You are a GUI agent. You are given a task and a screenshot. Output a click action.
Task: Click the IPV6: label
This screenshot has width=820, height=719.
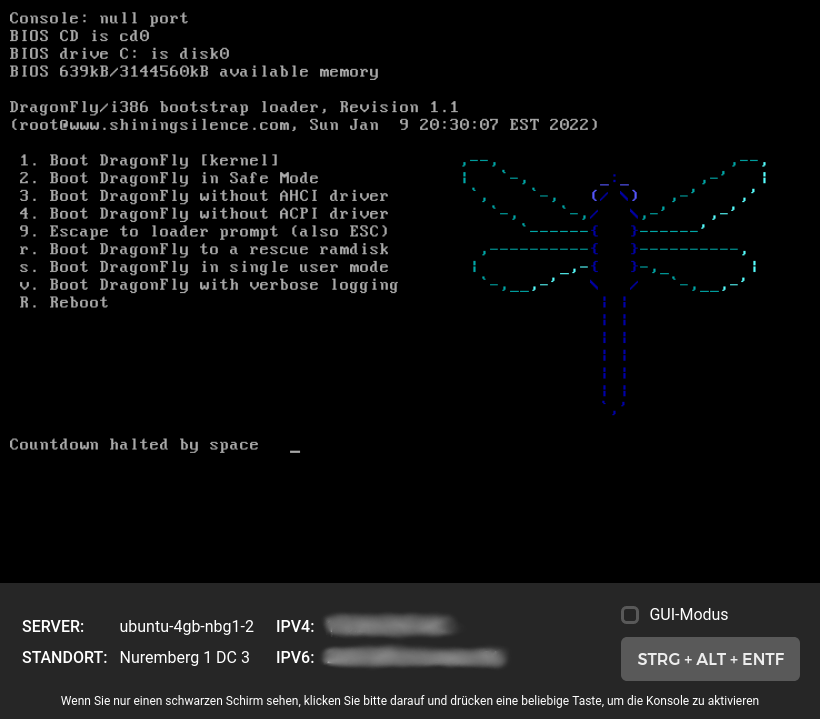click(295, 657)
